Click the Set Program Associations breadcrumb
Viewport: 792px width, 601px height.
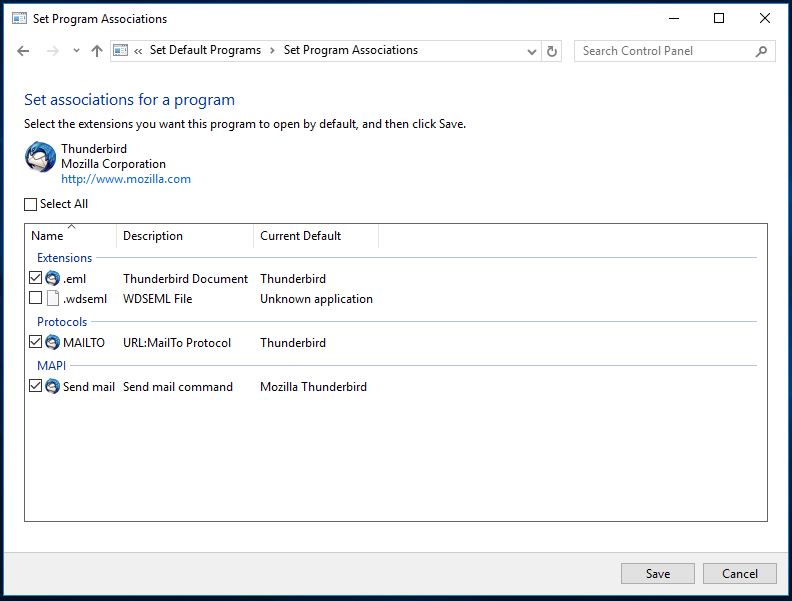pyautogui.click(x=351, y=50)
